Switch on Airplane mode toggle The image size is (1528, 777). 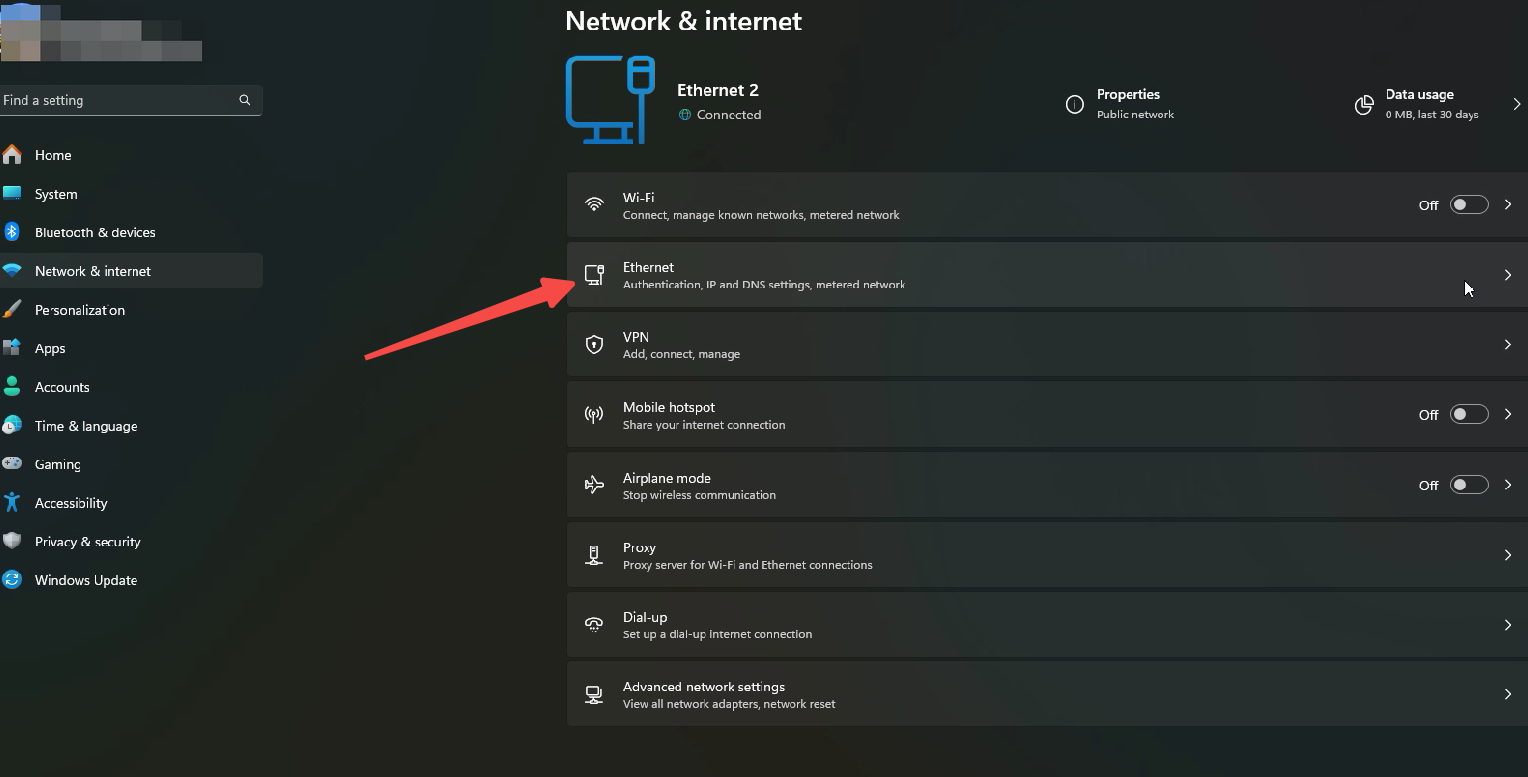[1469, 485]
